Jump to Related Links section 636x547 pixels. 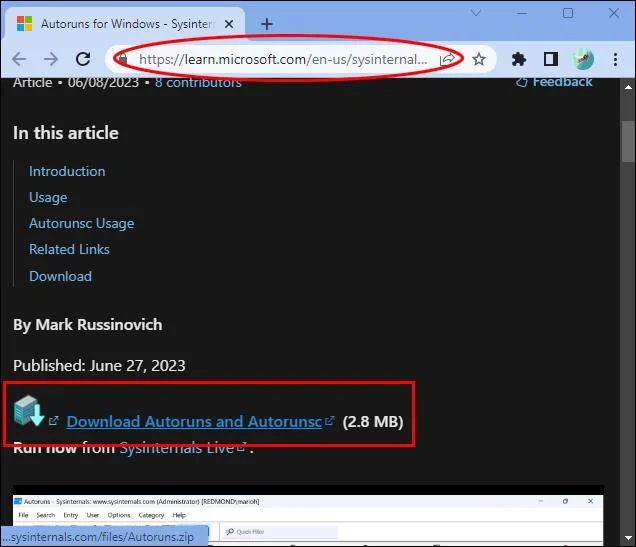click(x=69, y=249)
